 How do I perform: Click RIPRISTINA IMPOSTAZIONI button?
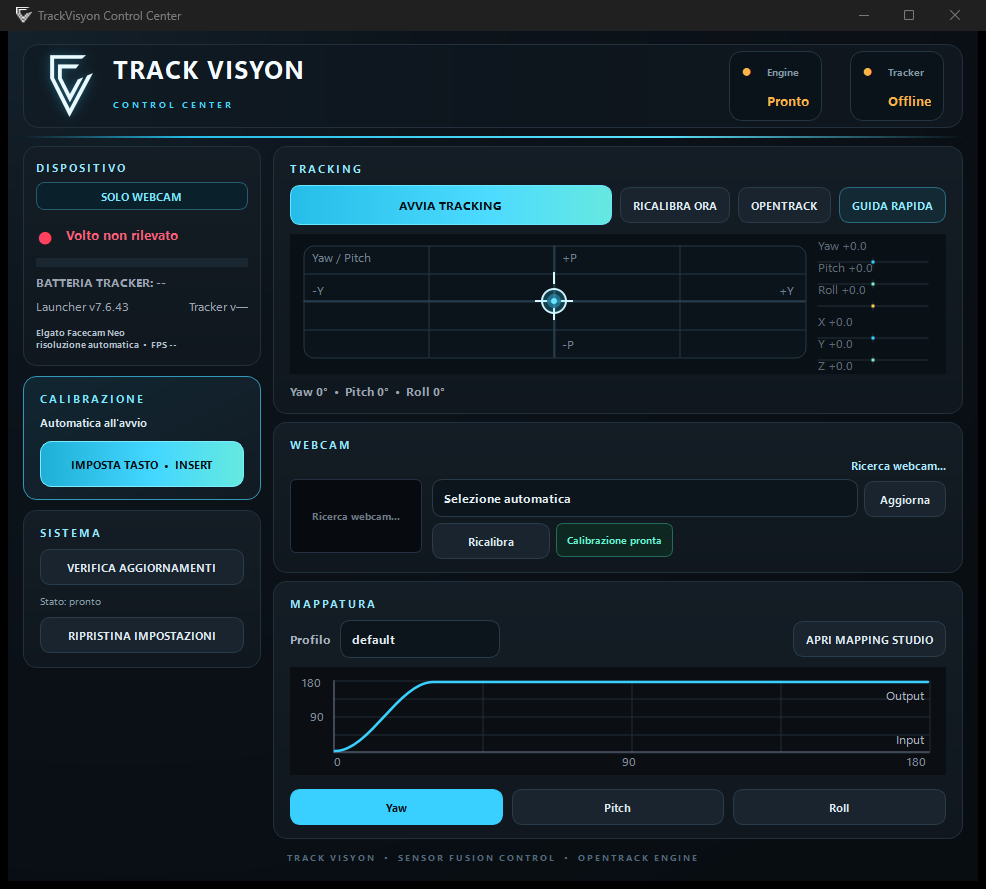tap(141, 635)
